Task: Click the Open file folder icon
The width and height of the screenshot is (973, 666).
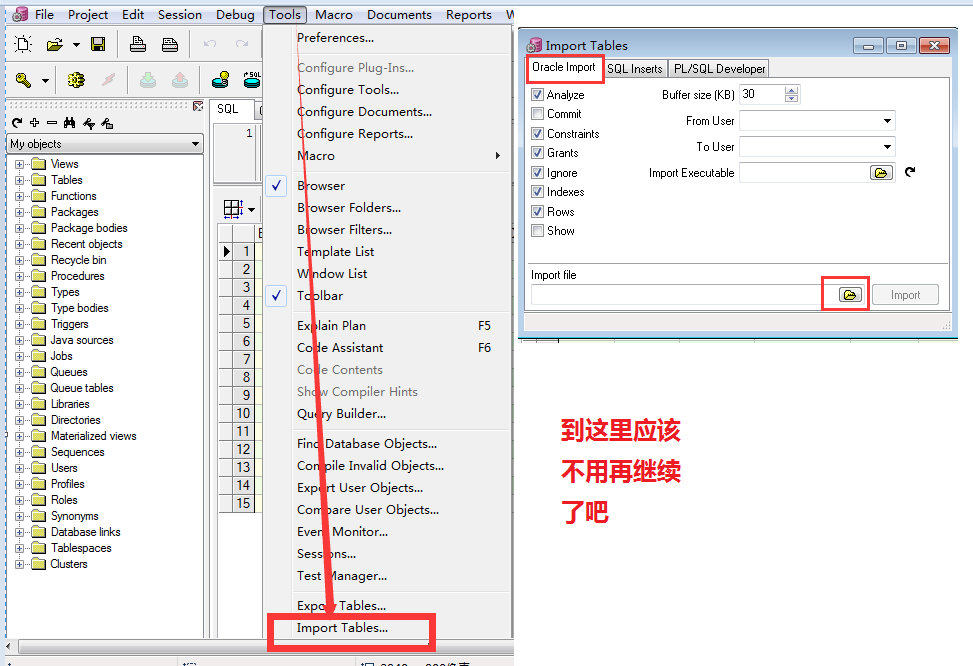Action: coord(55,44)
